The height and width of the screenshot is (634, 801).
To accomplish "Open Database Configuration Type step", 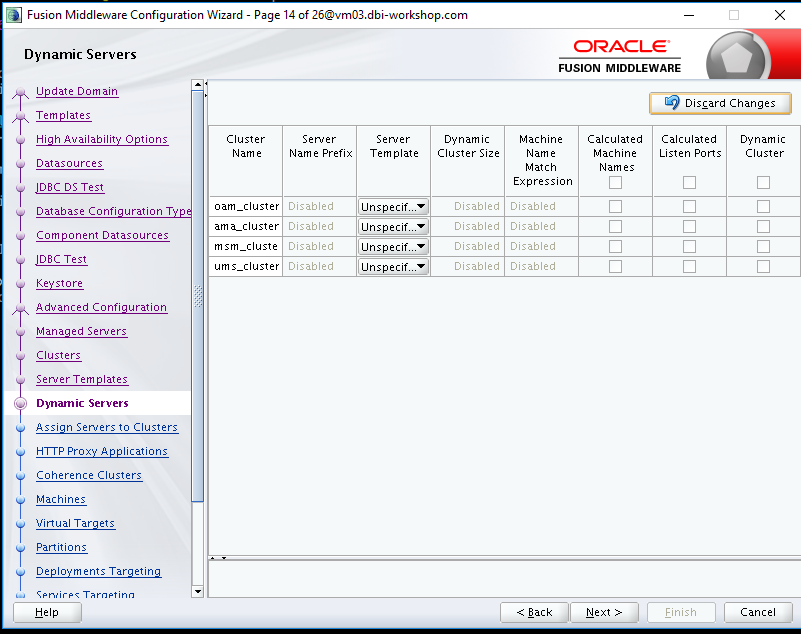I will tap(113, 211).
